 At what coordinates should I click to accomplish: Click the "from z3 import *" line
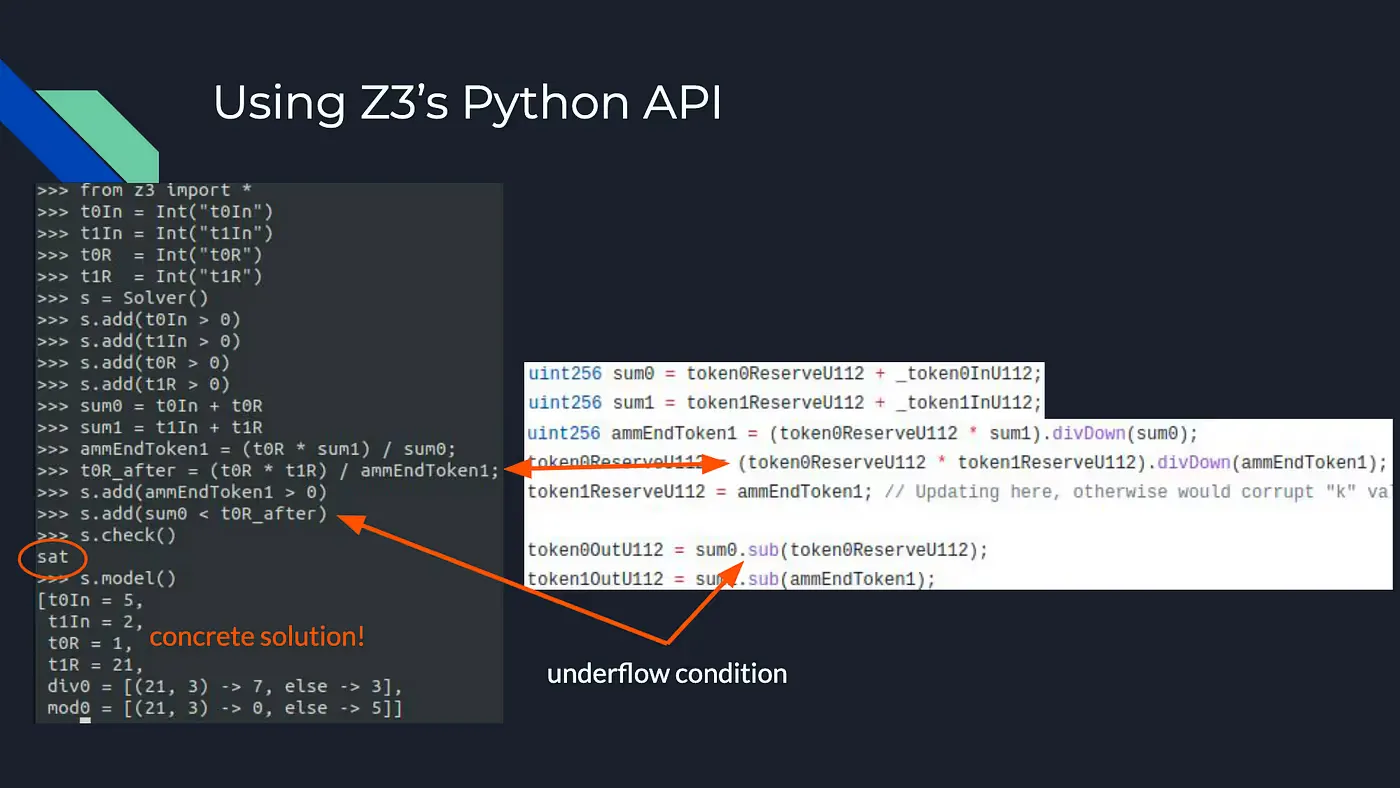pyautogui.click(x=134, y=190)
